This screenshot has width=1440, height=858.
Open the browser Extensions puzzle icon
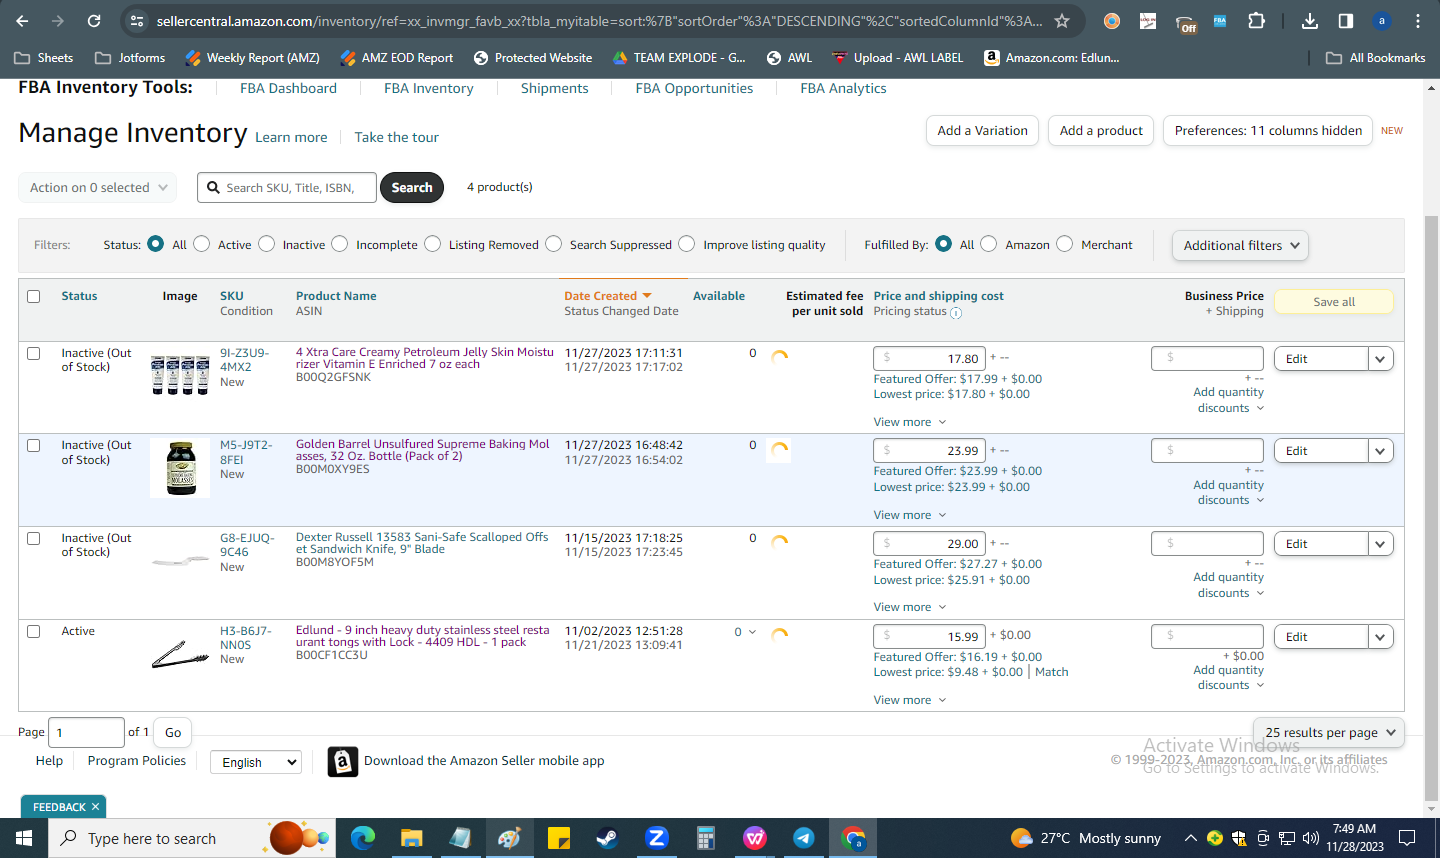pos(1257,21)
